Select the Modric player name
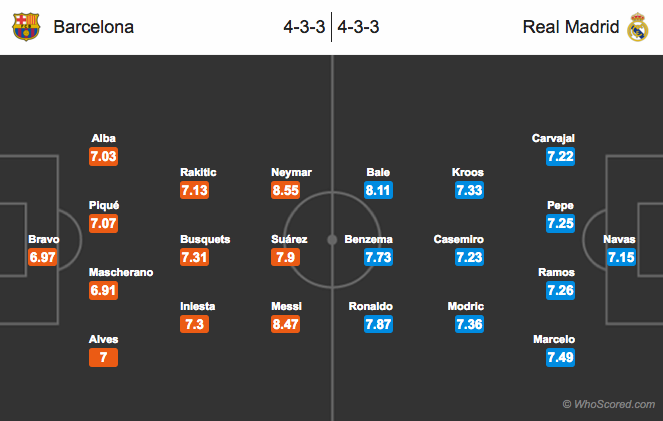 click(x=467, y=306)
